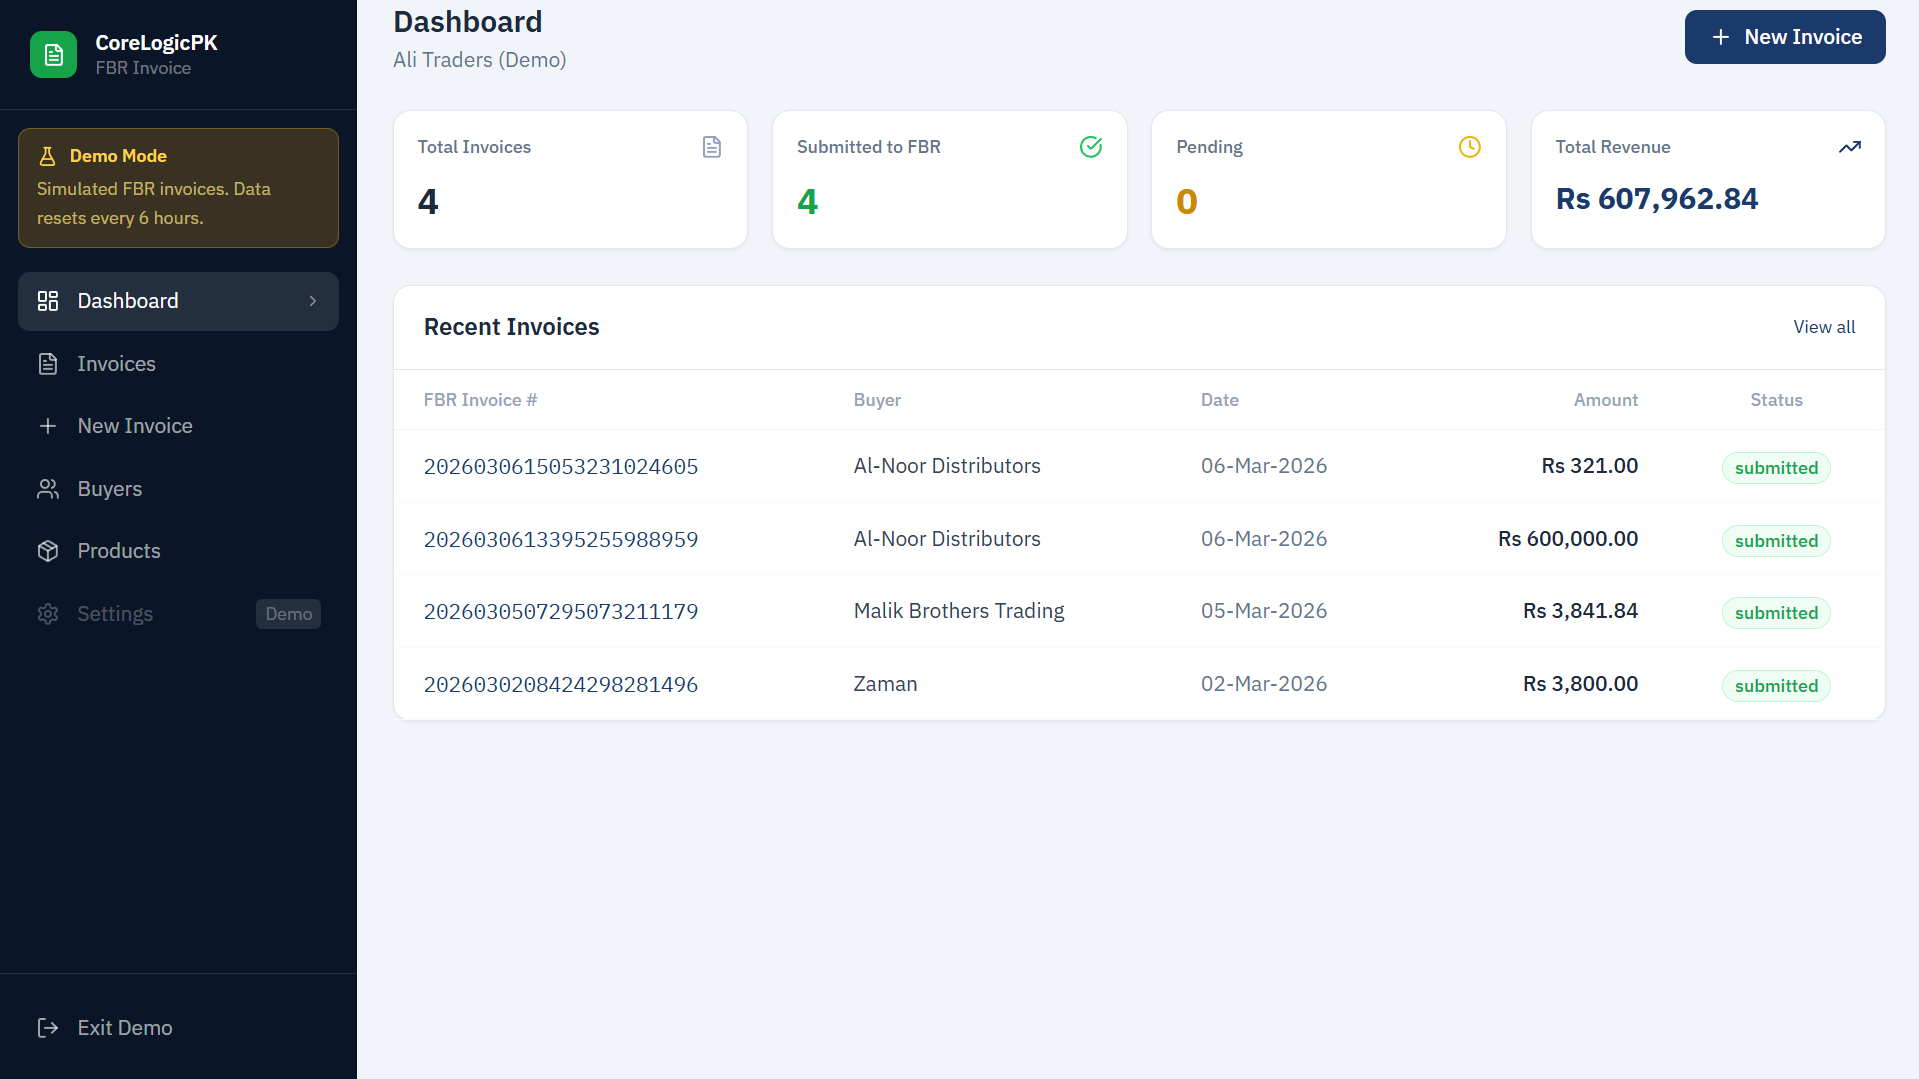Click the plus icon beside New Invoice sidebar item
The height and width of the screenshot is (1079, 1919).
coord(48,425)
